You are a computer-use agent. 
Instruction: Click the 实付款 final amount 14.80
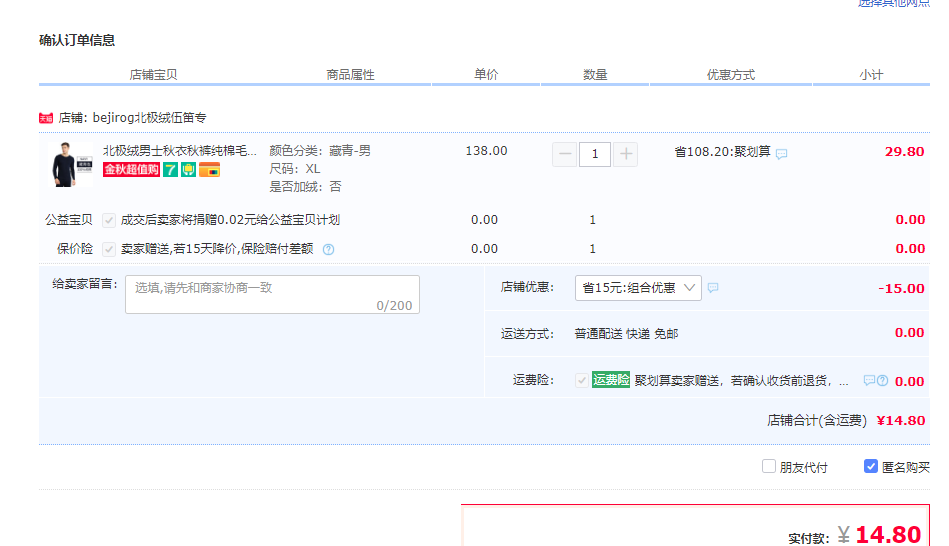[888, 534]
